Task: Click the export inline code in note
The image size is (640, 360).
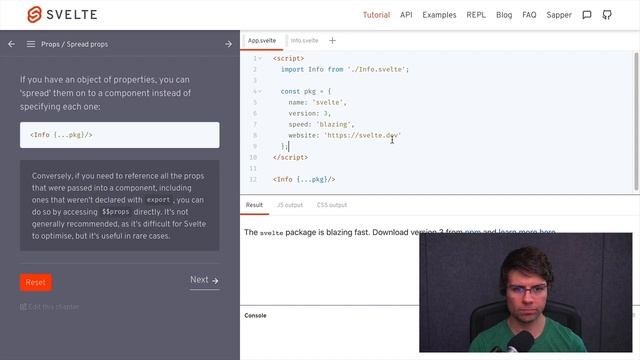Action: coord(158,200)
